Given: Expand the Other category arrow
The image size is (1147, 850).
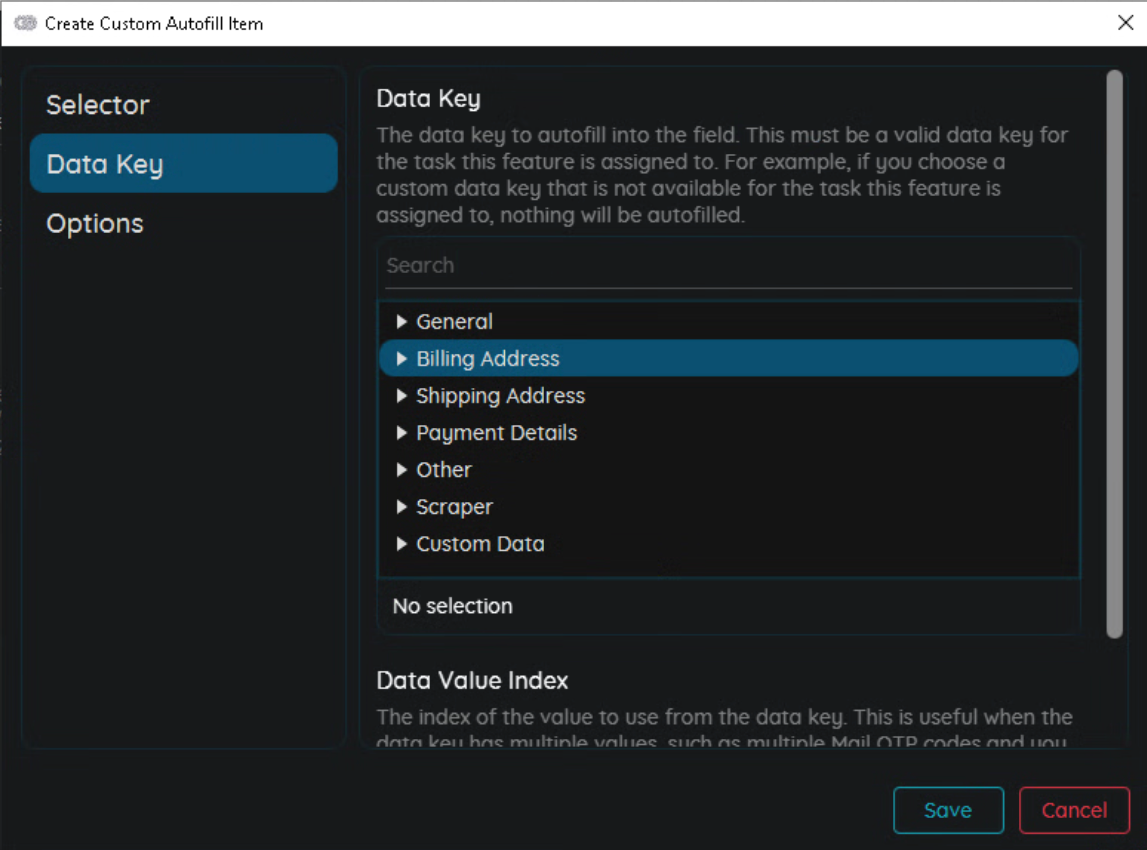Looking at the screenshot, I should pyautogui.click(x=402, y=470).
